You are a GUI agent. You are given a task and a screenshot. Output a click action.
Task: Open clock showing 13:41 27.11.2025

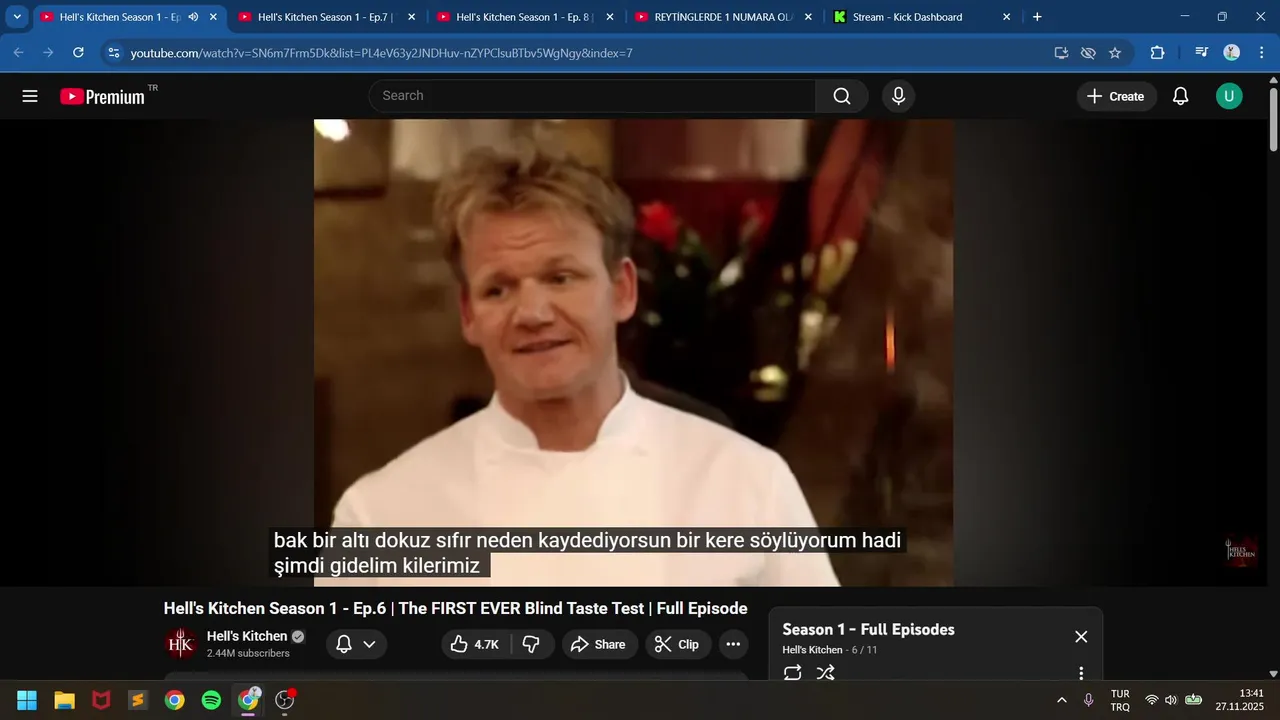[1240, 700]
